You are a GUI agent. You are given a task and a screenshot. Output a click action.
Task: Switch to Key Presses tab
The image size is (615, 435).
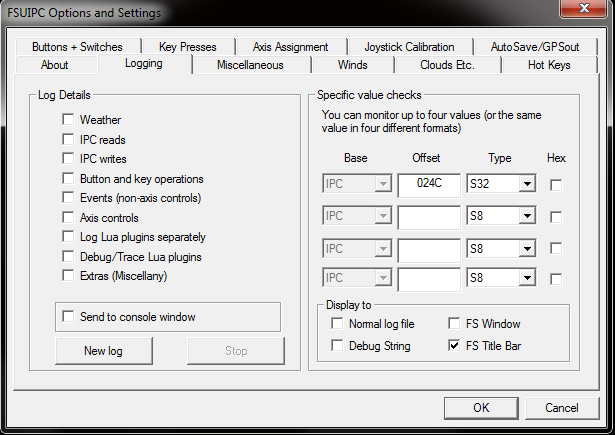click(x=188, y=47)
